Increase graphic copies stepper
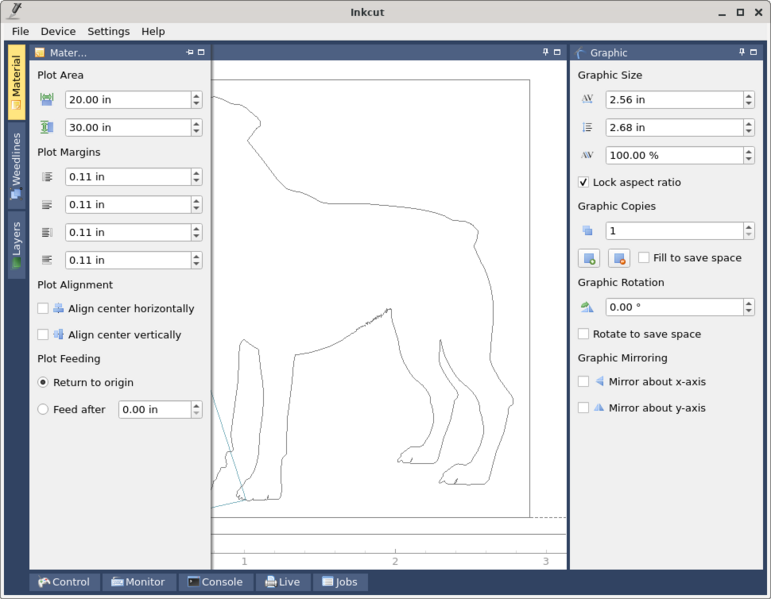 click(x=749, y=227)
